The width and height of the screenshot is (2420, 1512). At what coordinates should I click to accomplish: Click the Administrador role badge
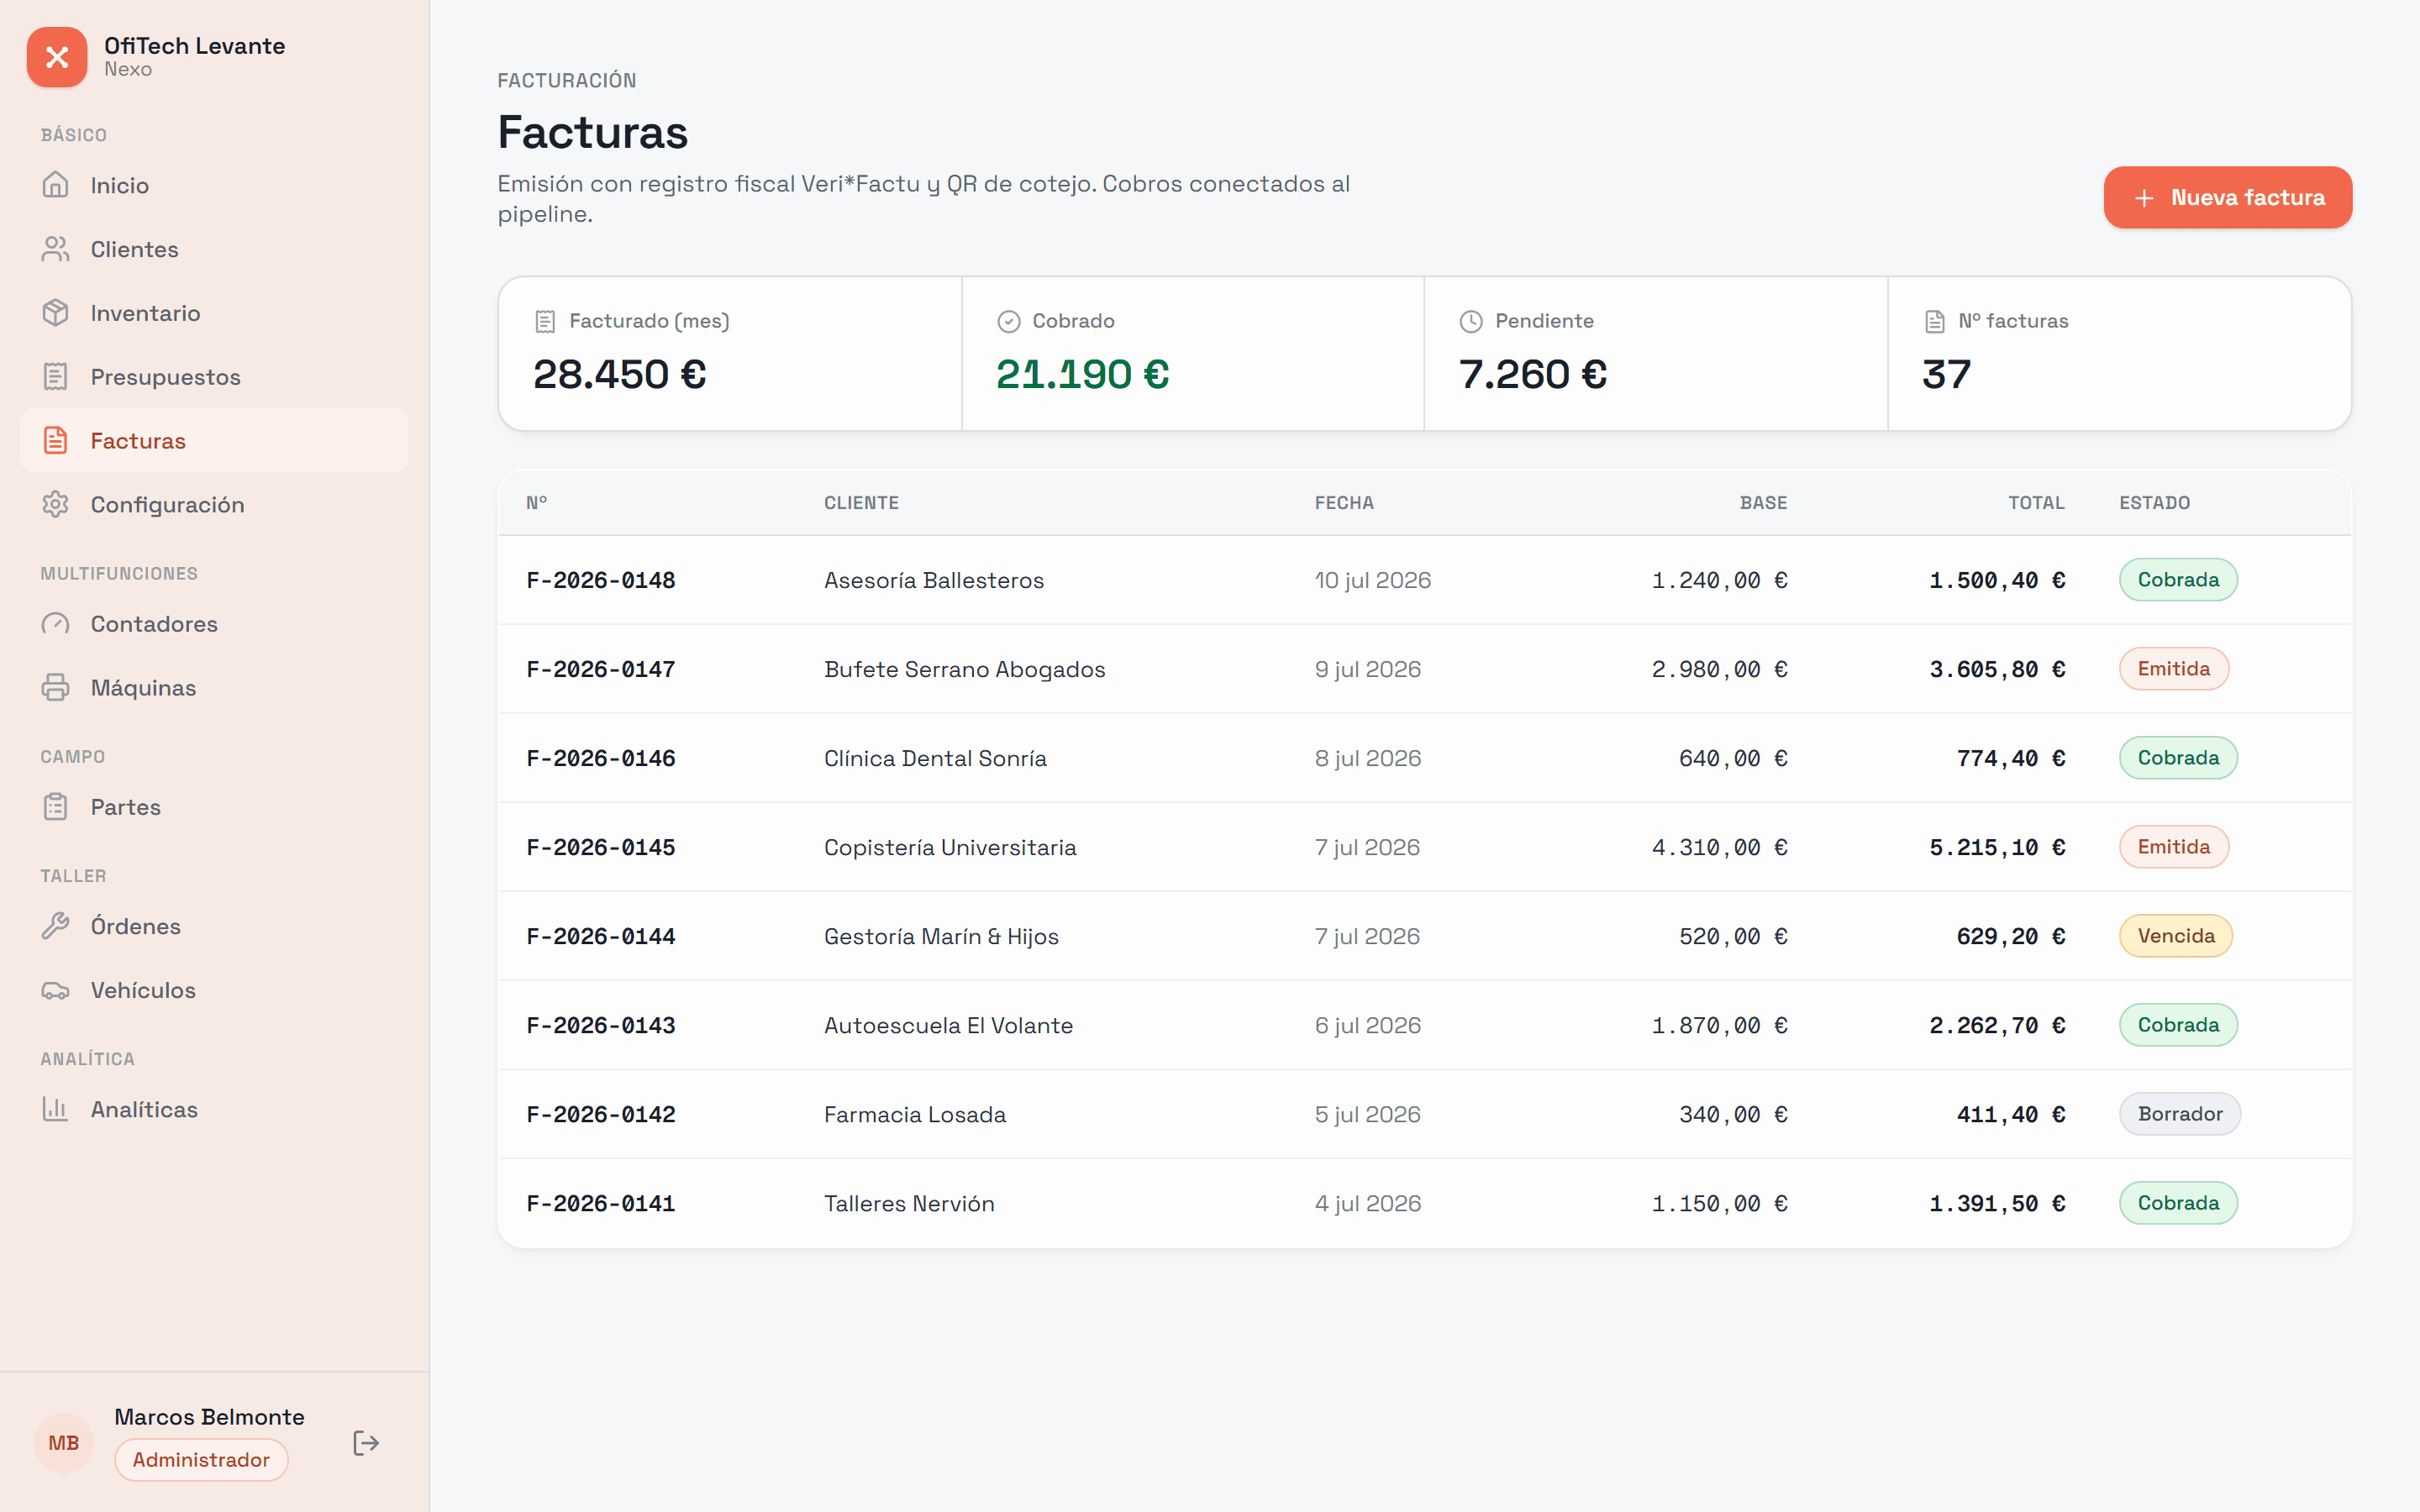[x=201, y=1460]
